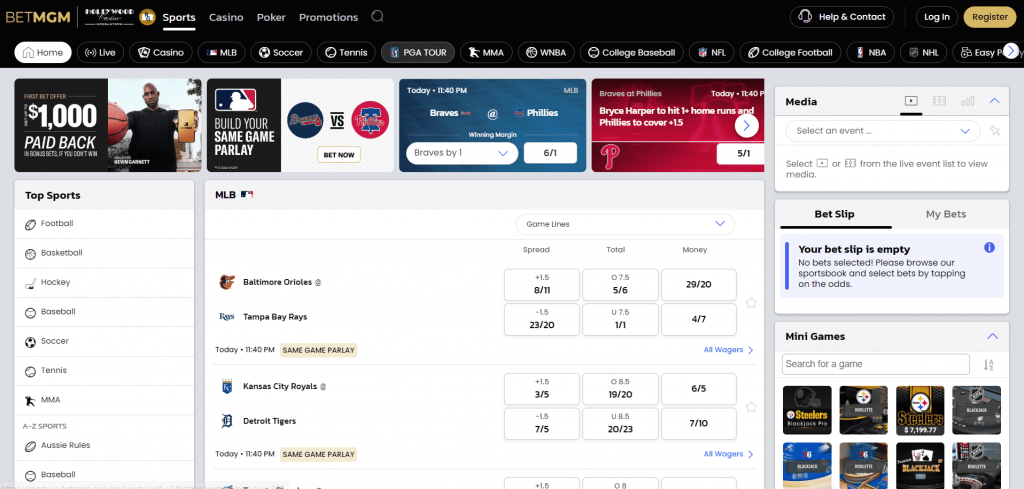Select the College Football chip
The width and height of the screenshot is (1024, 489).
[x=790, y=52]
